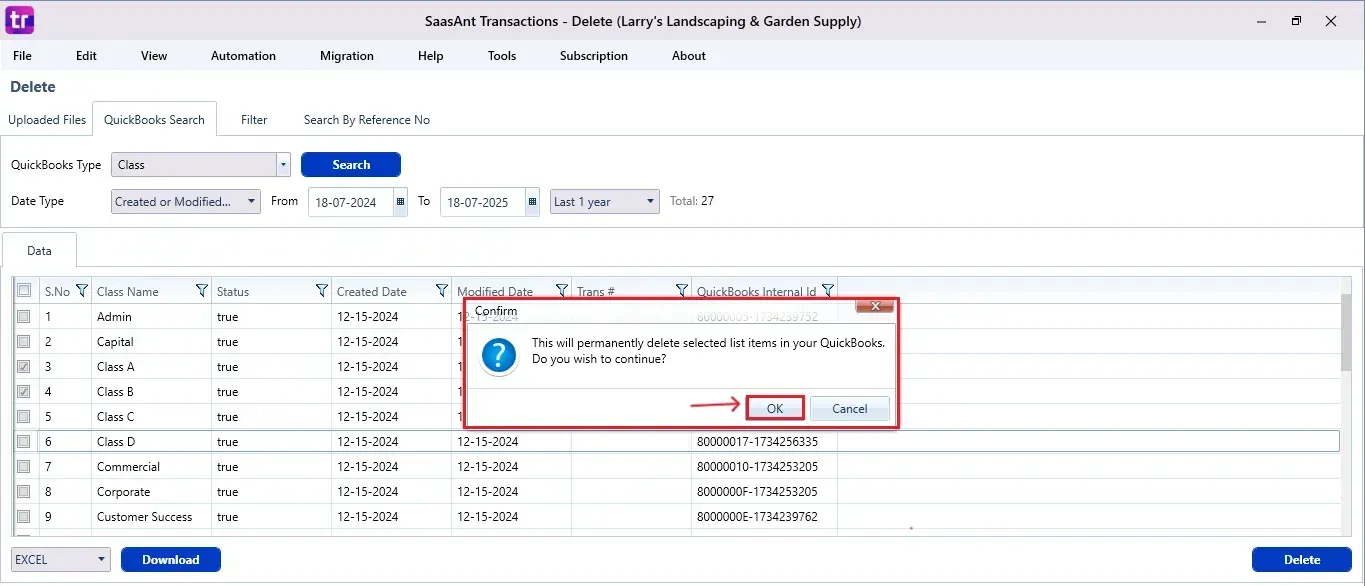The width and height of the screenshot is (1365, 586).
Task: Open the To date calendar picker icon
Action: [532, 202]
